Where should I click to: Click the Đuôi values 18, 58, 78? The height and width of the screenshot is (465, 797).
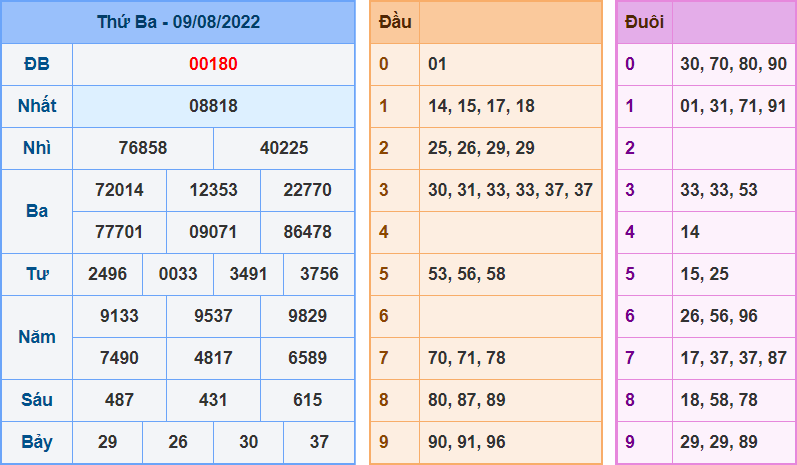click(719, 400)
